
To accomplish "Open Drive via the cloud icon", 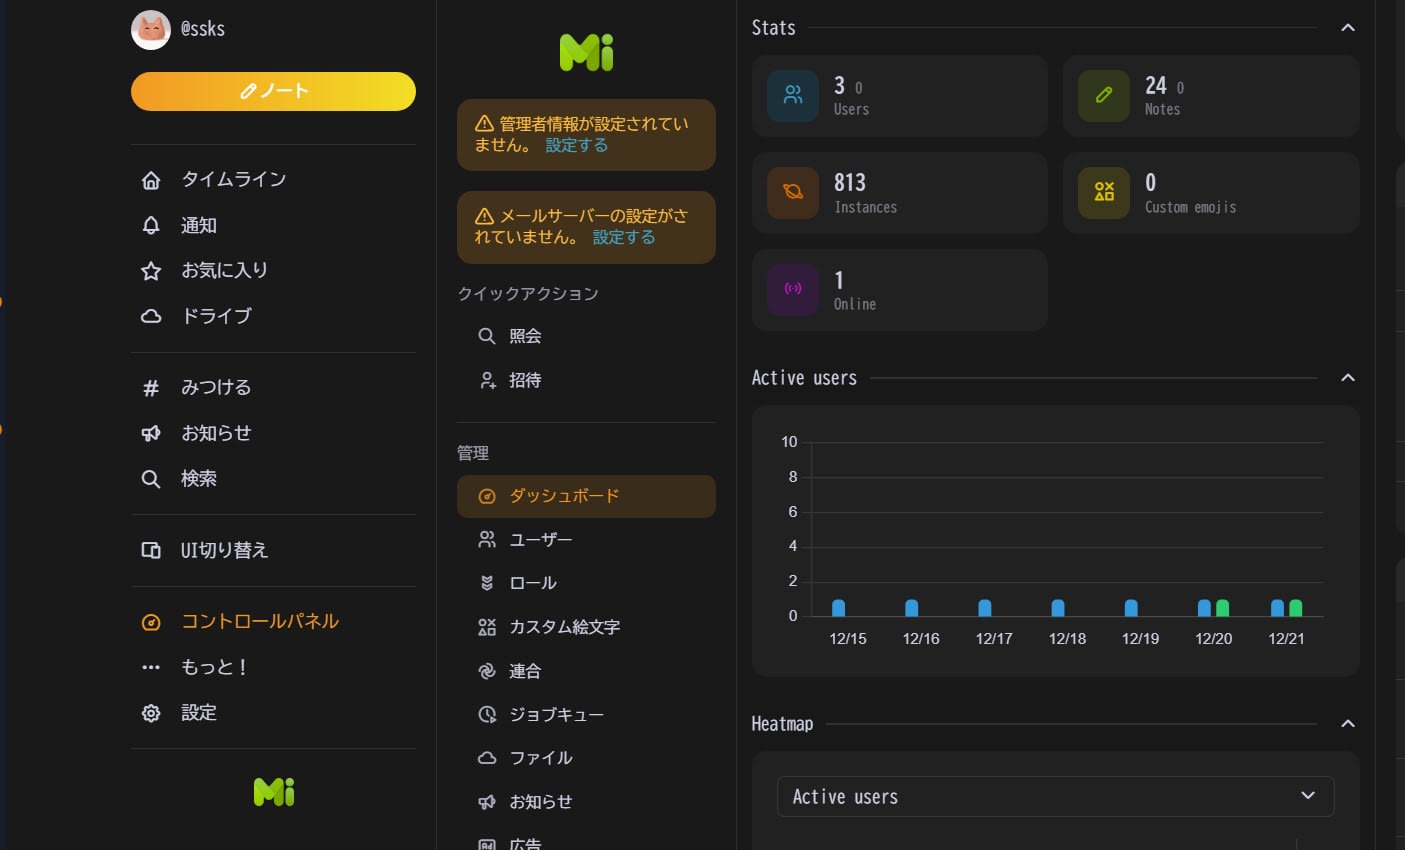I will [x=151, y=315].
